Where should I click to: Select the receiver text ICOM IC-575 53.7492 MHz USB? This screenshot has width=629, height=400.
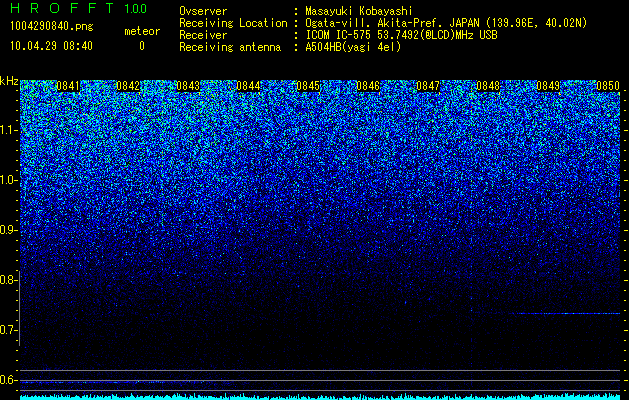tap(401, 35)
